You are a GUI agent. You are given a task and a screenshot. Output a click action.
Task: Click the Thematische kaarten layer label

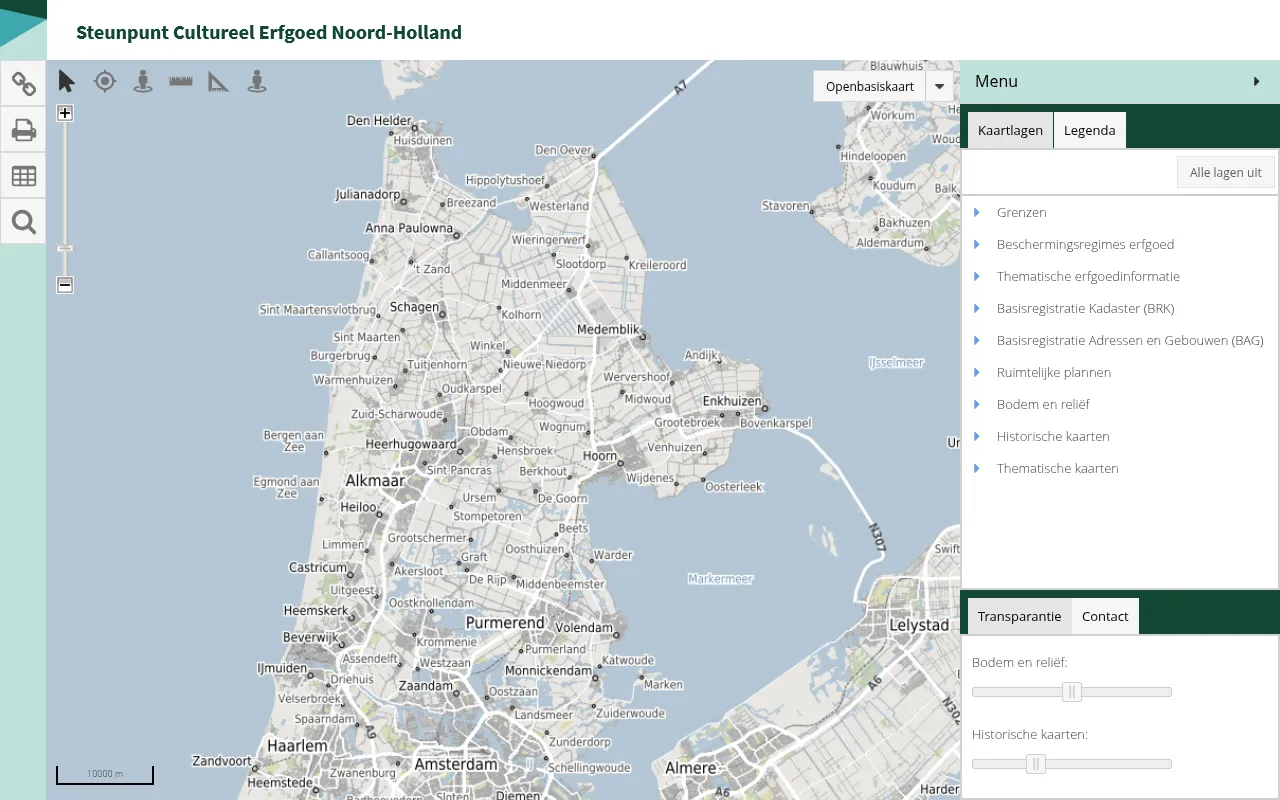pyautogui.click(x=1058, y=468)
